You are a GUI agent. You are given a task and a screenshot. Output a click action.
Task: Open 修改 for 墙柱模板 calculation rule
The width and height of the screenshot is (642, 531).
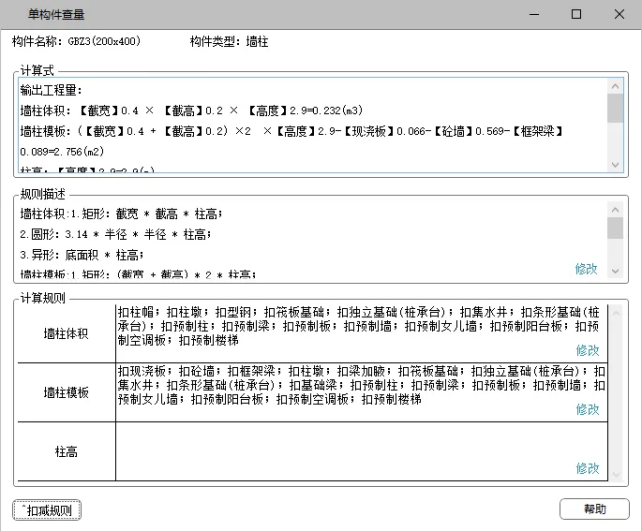(x=587, y=409)
